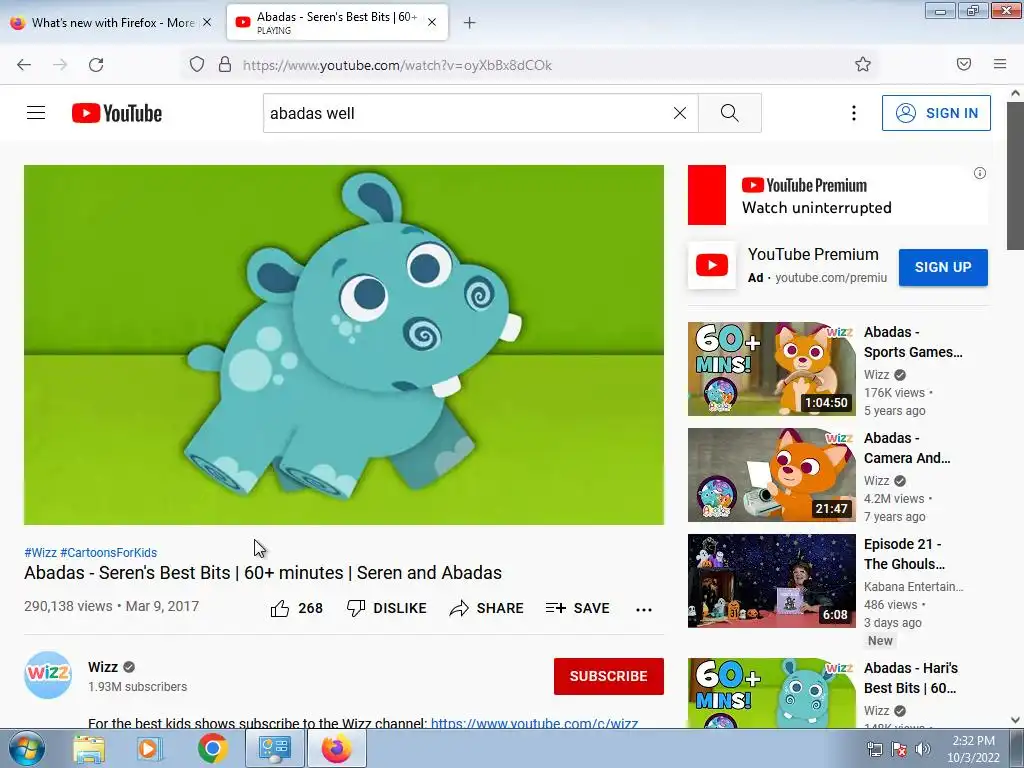Click the DISLIKE thumbs down button
1024x768 pixels.
click(387, 608)
